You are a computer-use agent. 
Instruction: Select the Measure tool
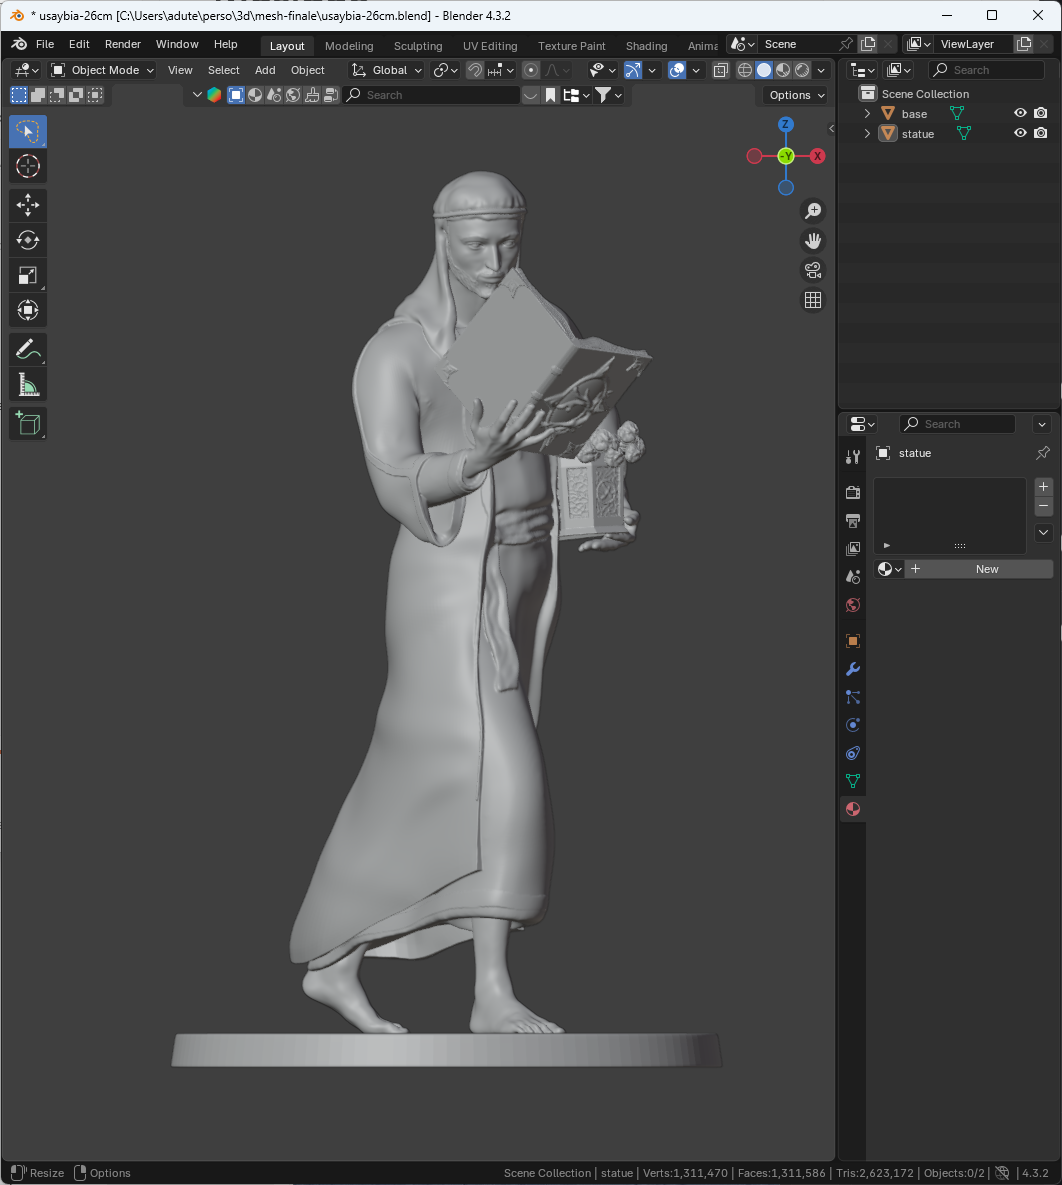pos(28,385)
